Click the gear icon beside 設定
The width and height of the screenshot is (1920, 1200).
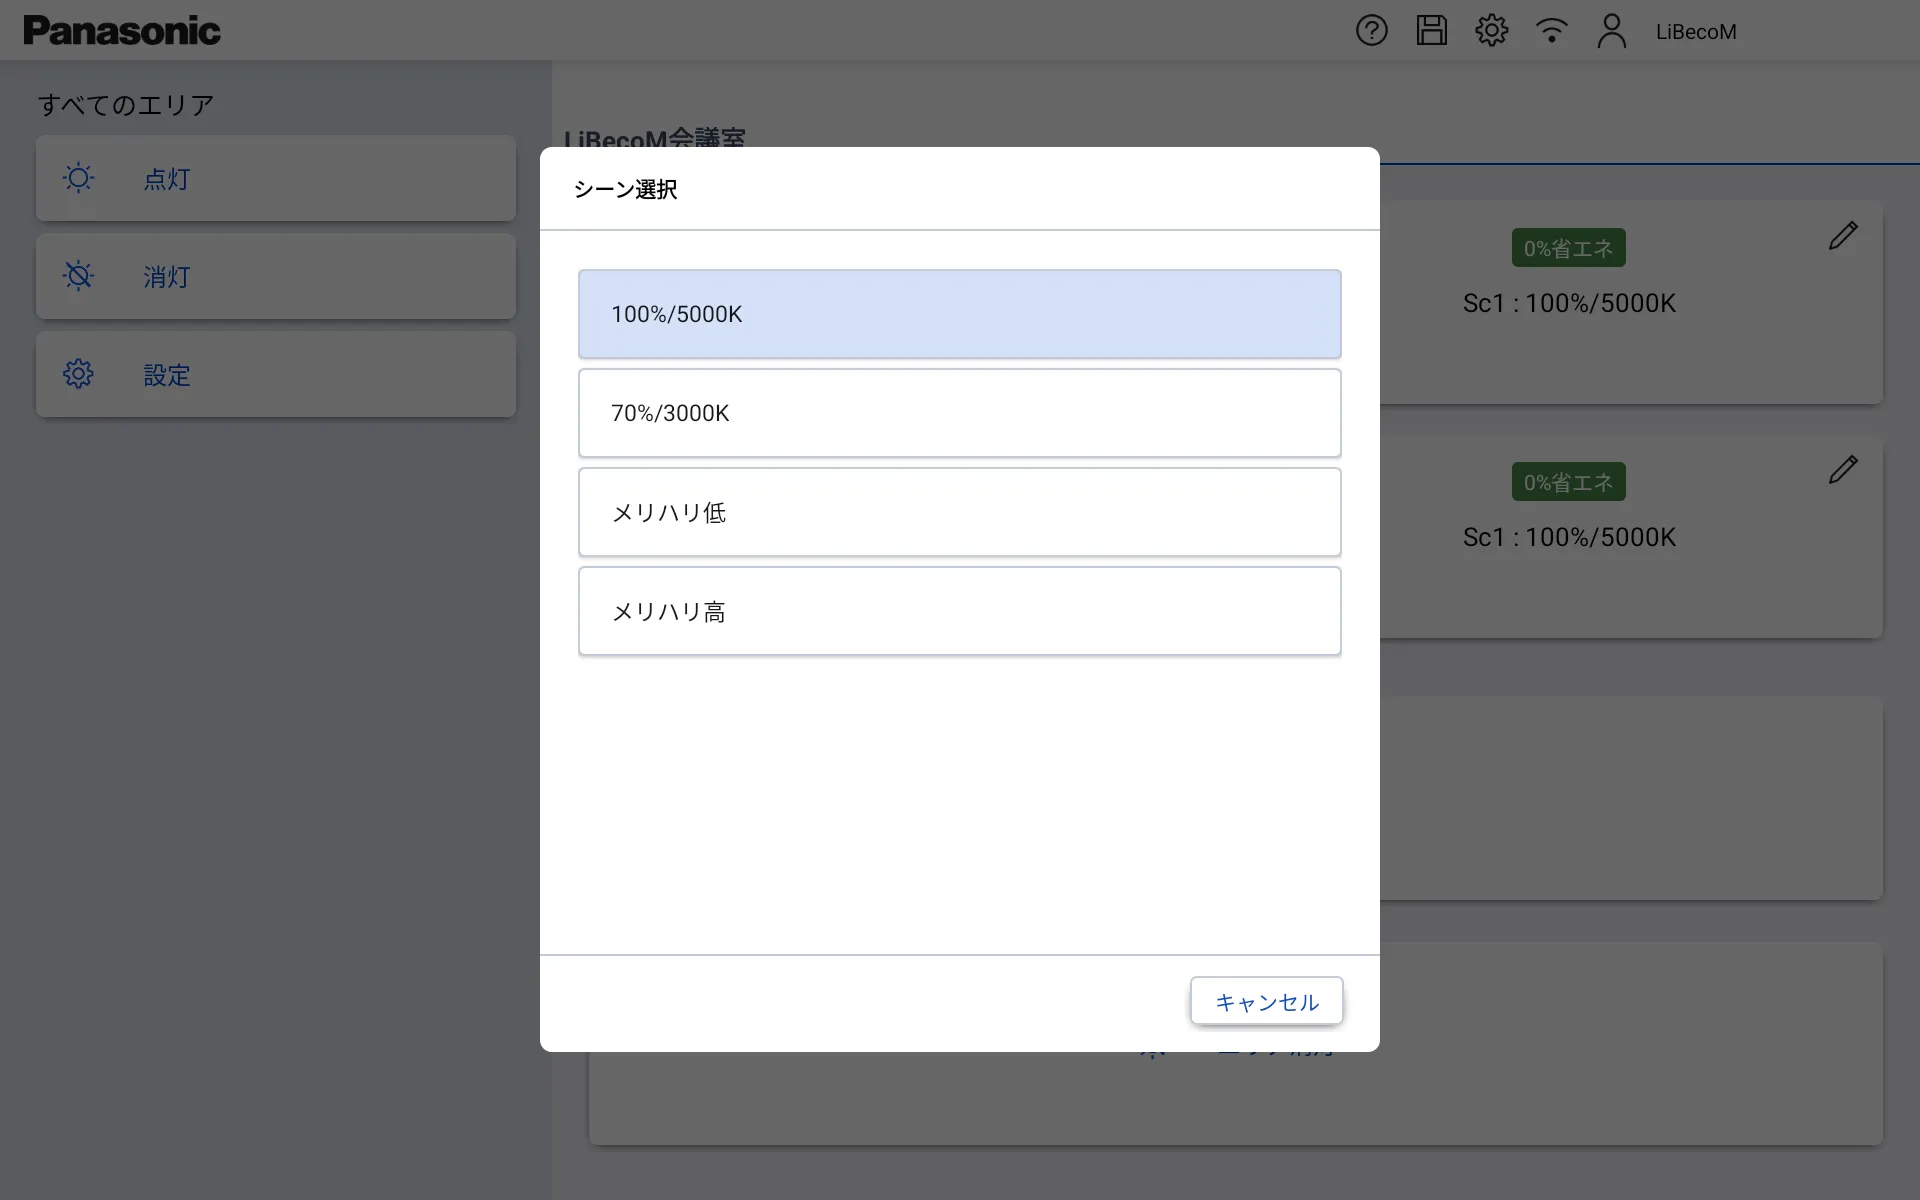pyautogui.click(x=78, y=374)
